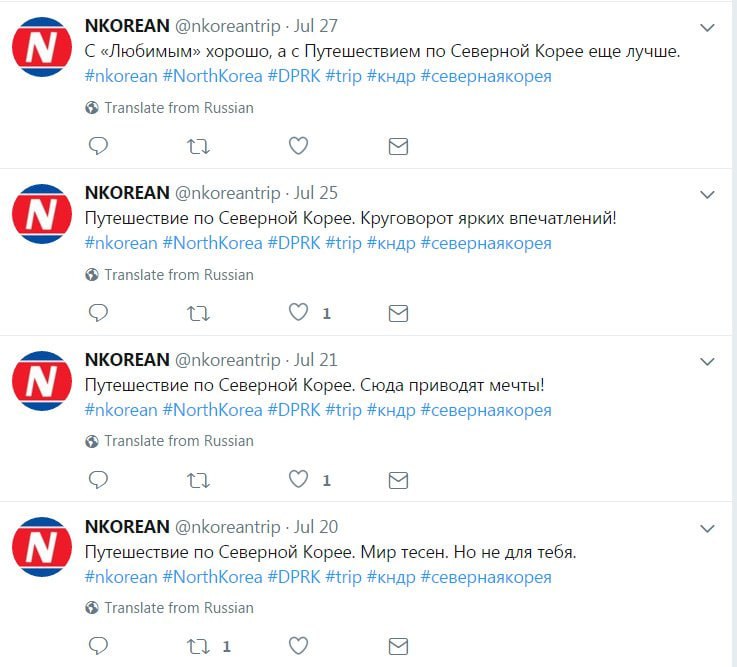This screenshot has width=737, height=667.
Task: Retweet the Jul 21 tweet
Action: point(198,480)
